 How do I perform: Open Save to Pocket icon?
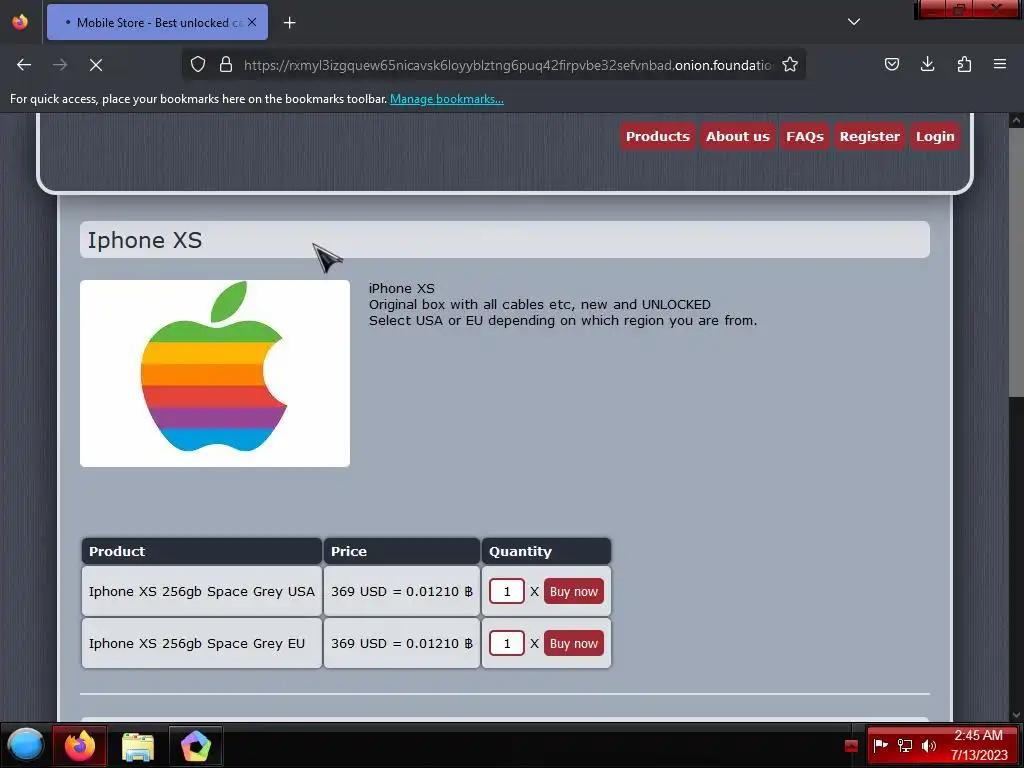891,64
